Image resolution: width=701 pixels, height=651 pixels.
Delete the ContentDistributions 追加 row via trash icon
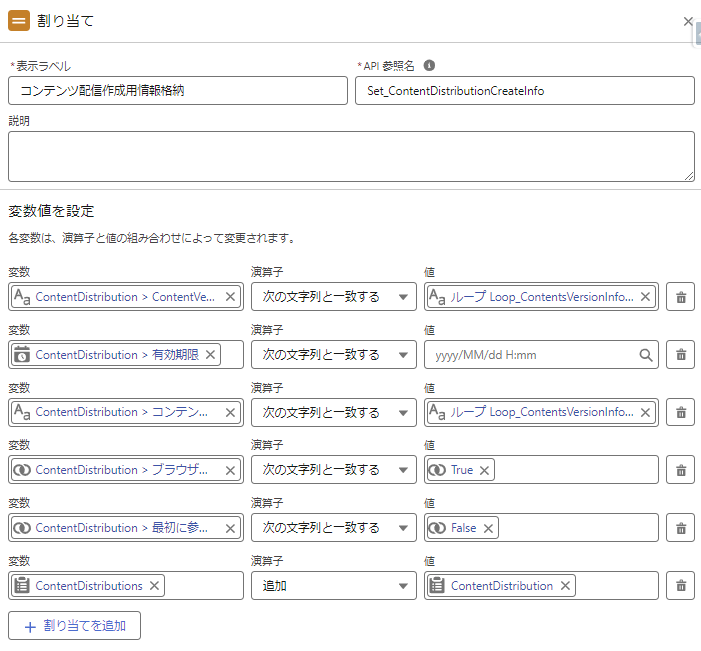[x=680, y=586]
